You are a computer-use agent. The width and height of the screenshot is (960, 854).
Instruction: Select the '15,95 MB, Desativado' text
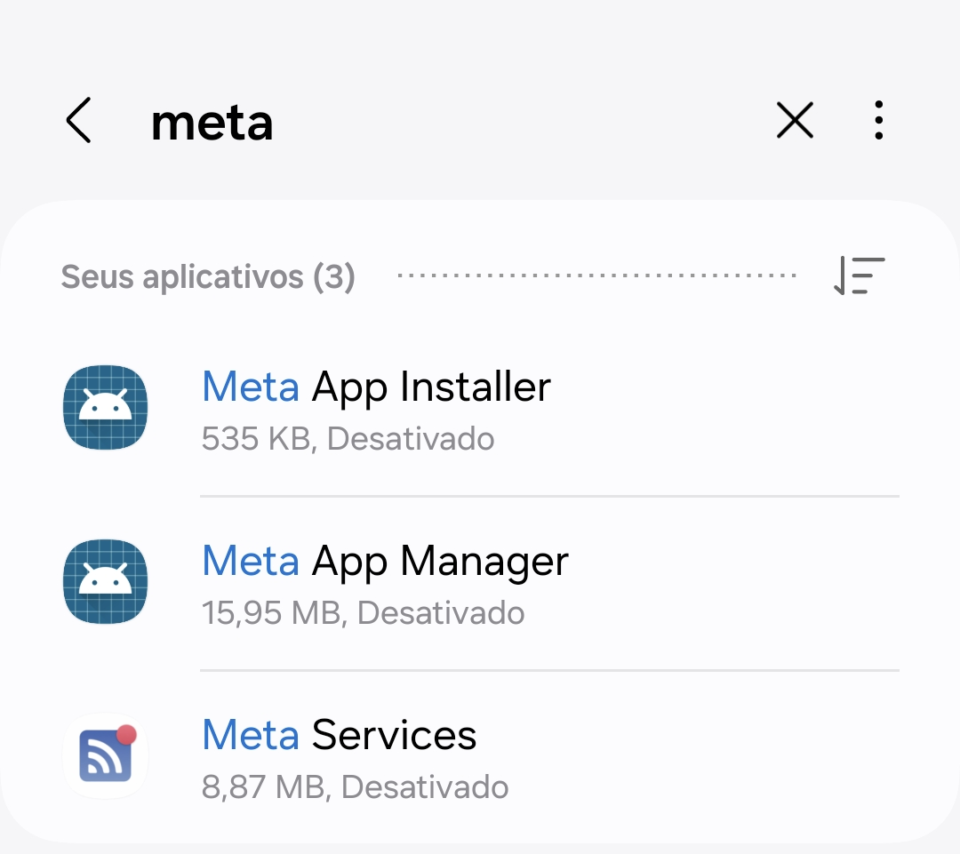point(363,613)
